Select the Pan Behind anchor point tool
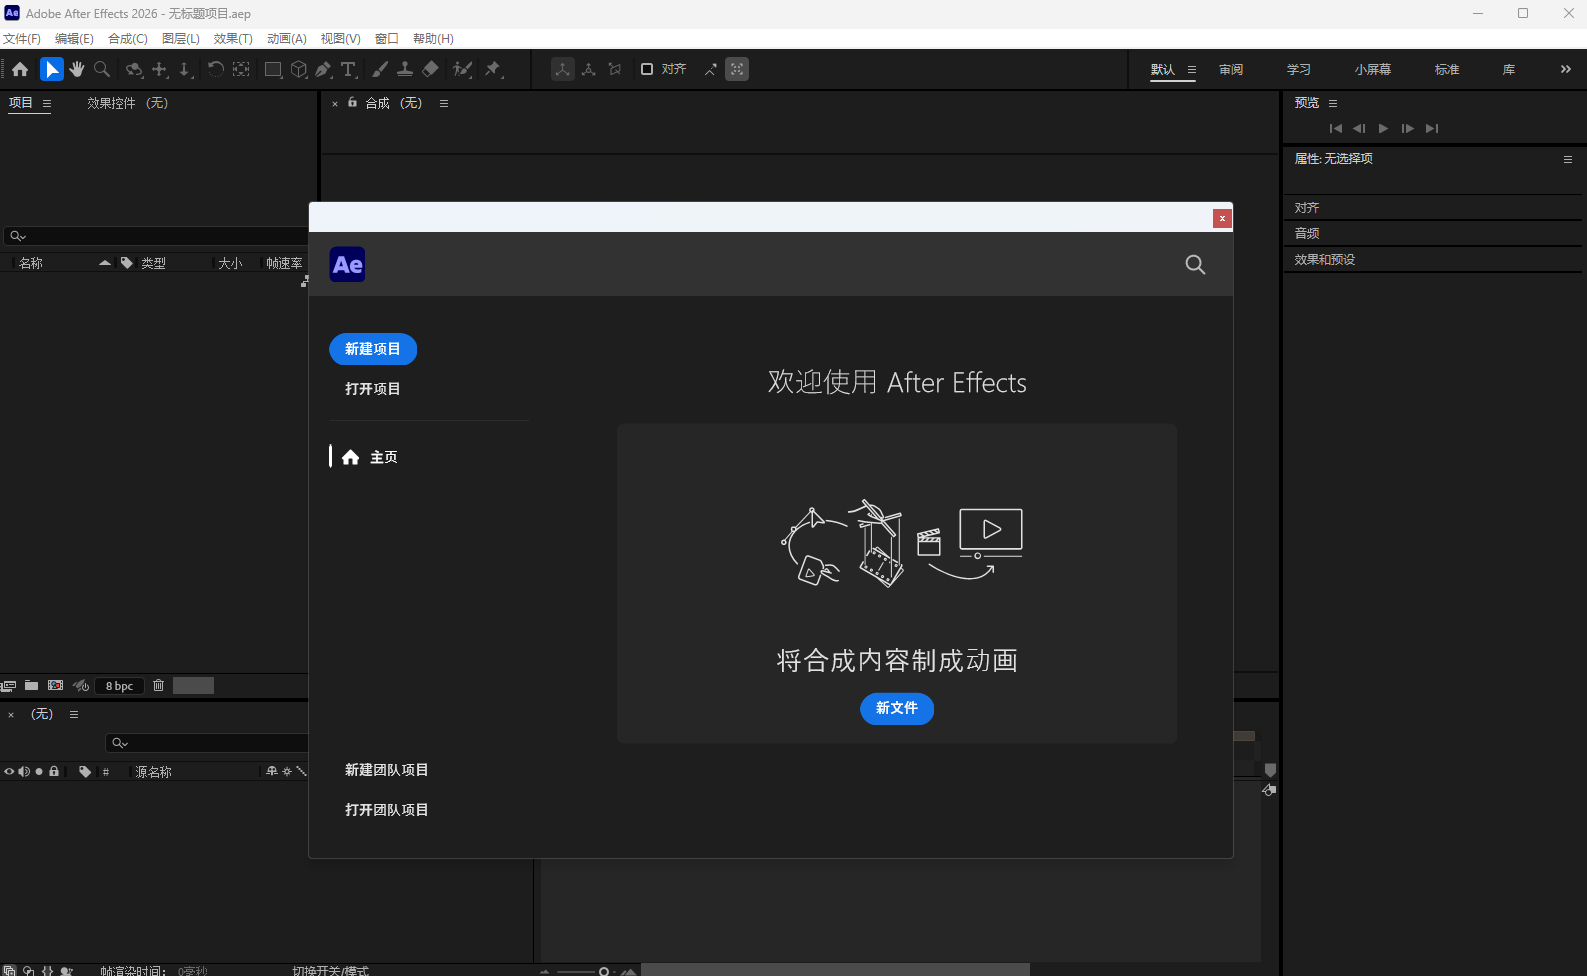Viewport: 1587px width, 976px height. tap(241, 69)
